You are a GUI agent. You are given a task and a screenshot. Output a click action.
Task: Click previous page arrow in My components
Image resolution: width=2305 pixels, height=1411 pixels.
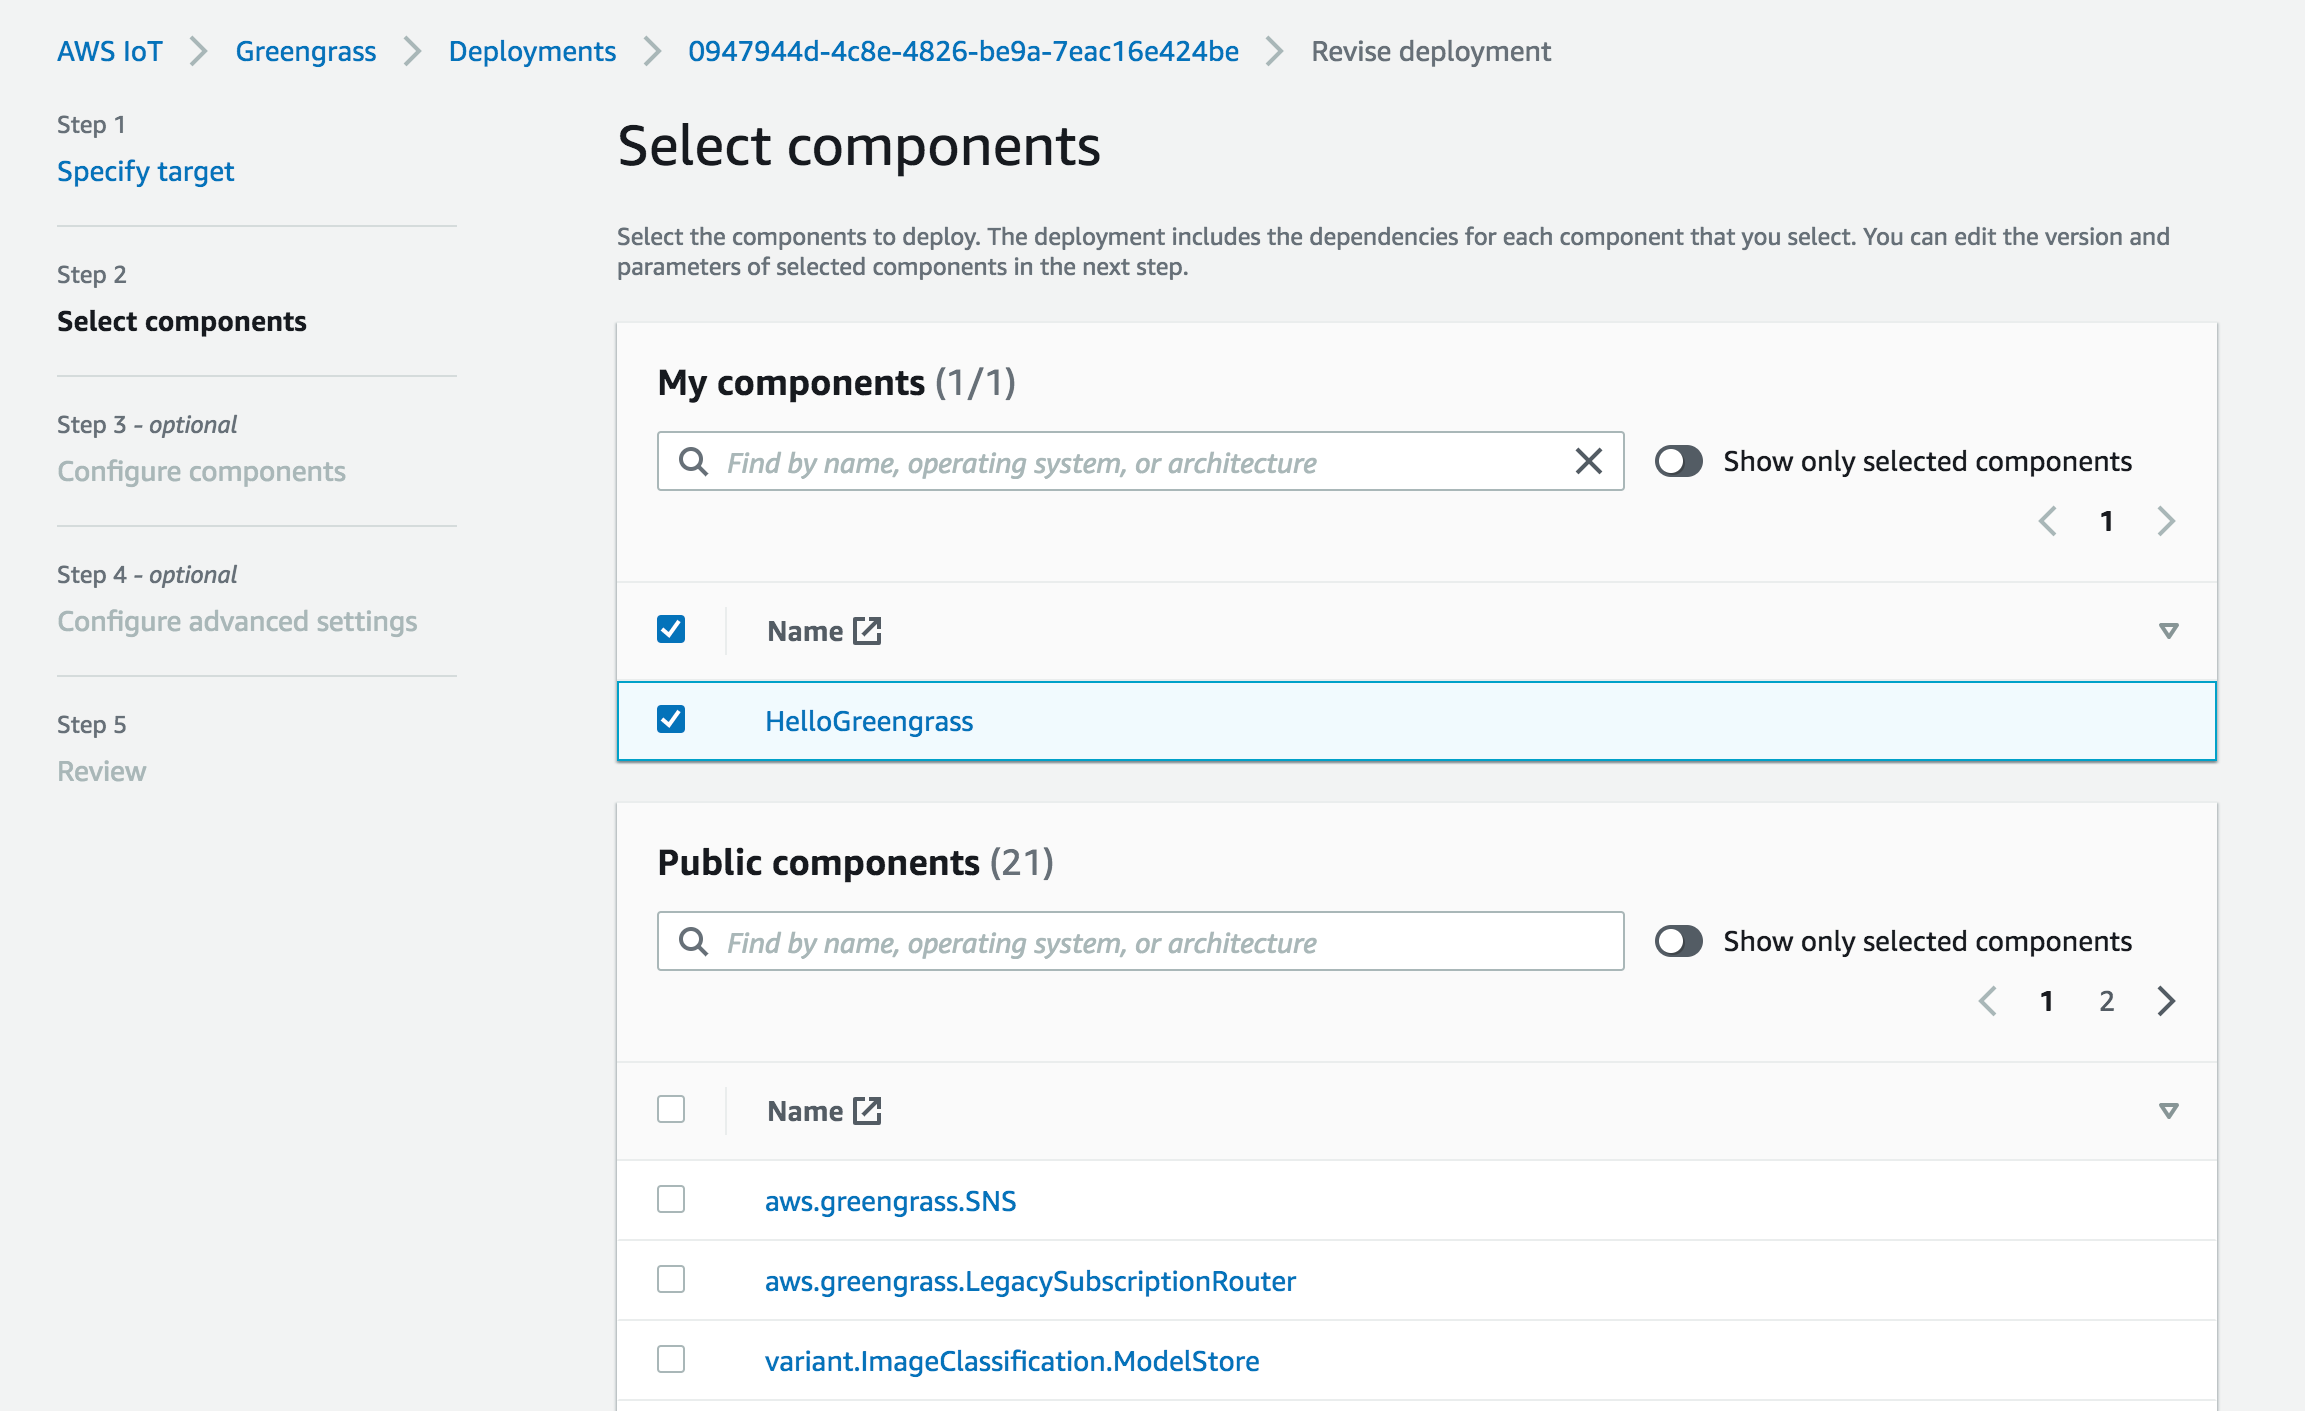tap(2048, 521)
